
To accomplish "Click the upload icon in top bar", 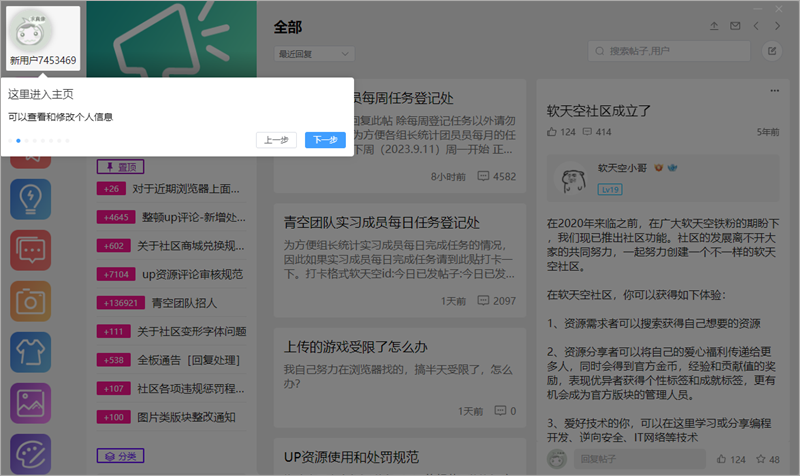I will point(714,26).
